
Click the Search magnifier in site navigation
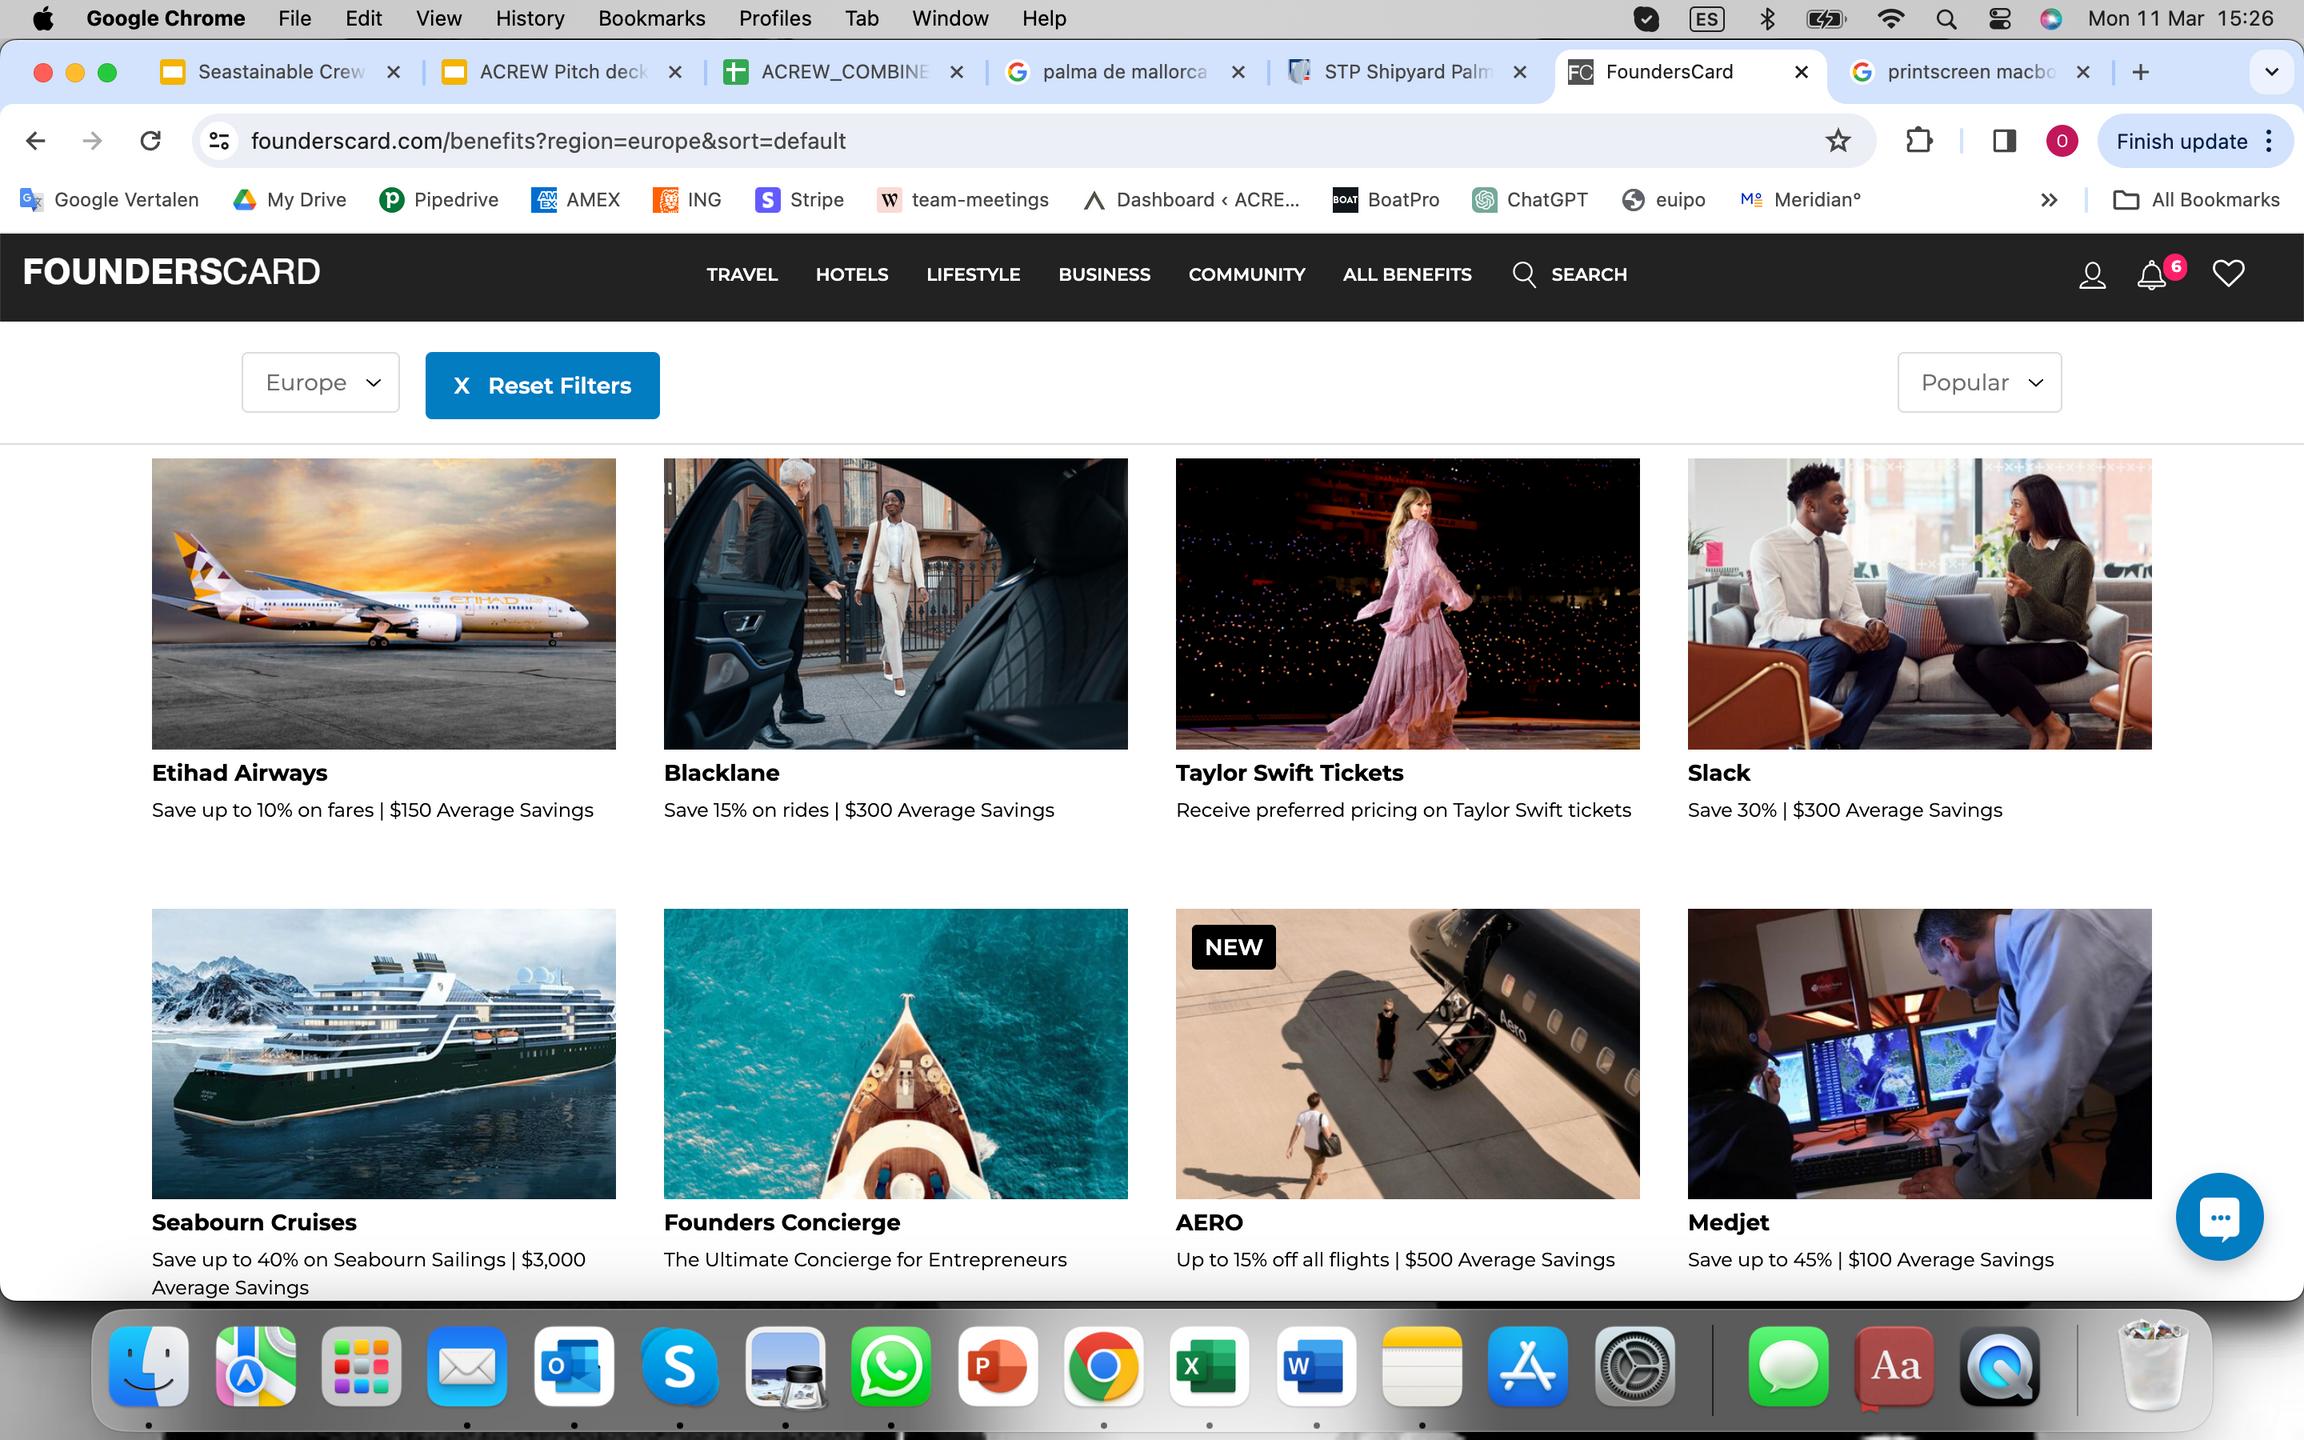pos(1524,274)
